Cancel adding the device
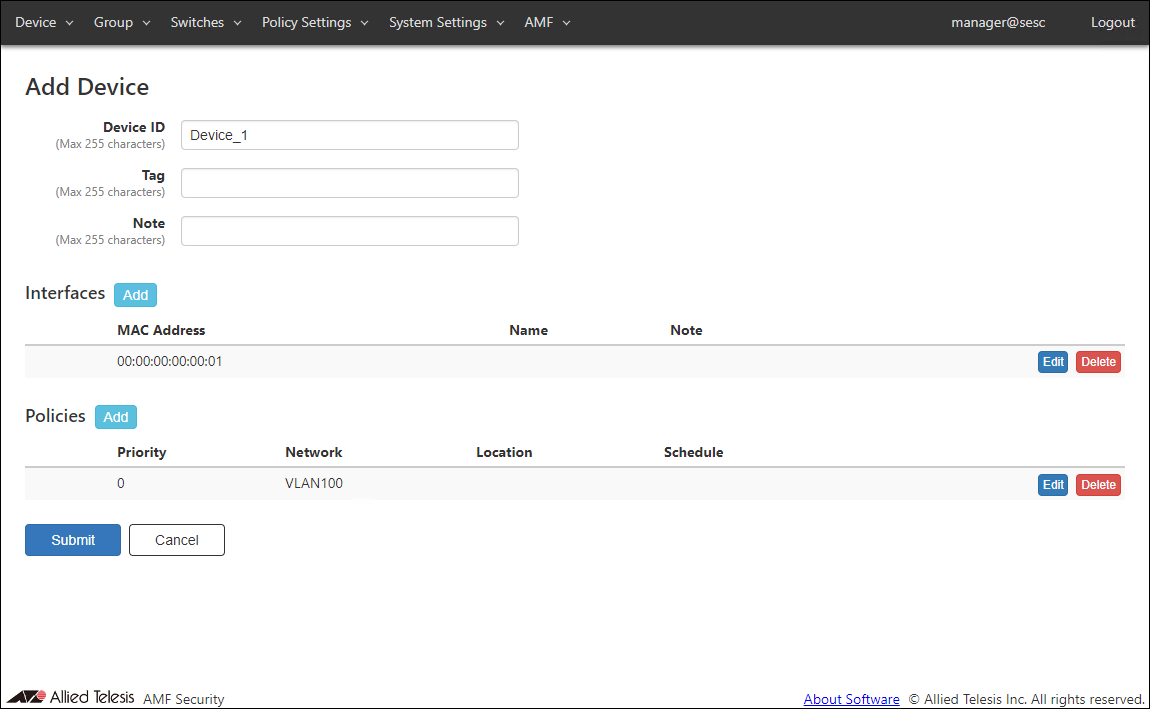Screen dimensions: 1150x709 [177, 540]
